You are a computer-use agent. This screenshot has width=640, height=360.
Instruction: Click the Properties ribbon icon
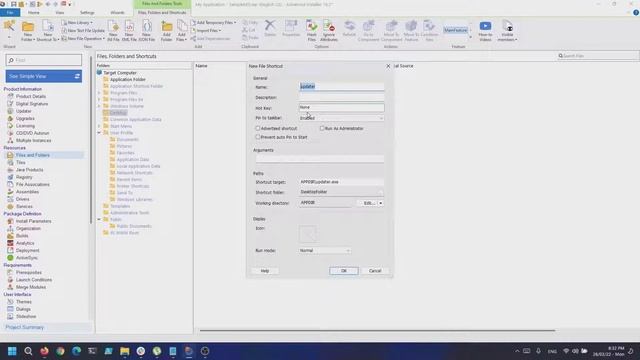click(x=291, y=28)
